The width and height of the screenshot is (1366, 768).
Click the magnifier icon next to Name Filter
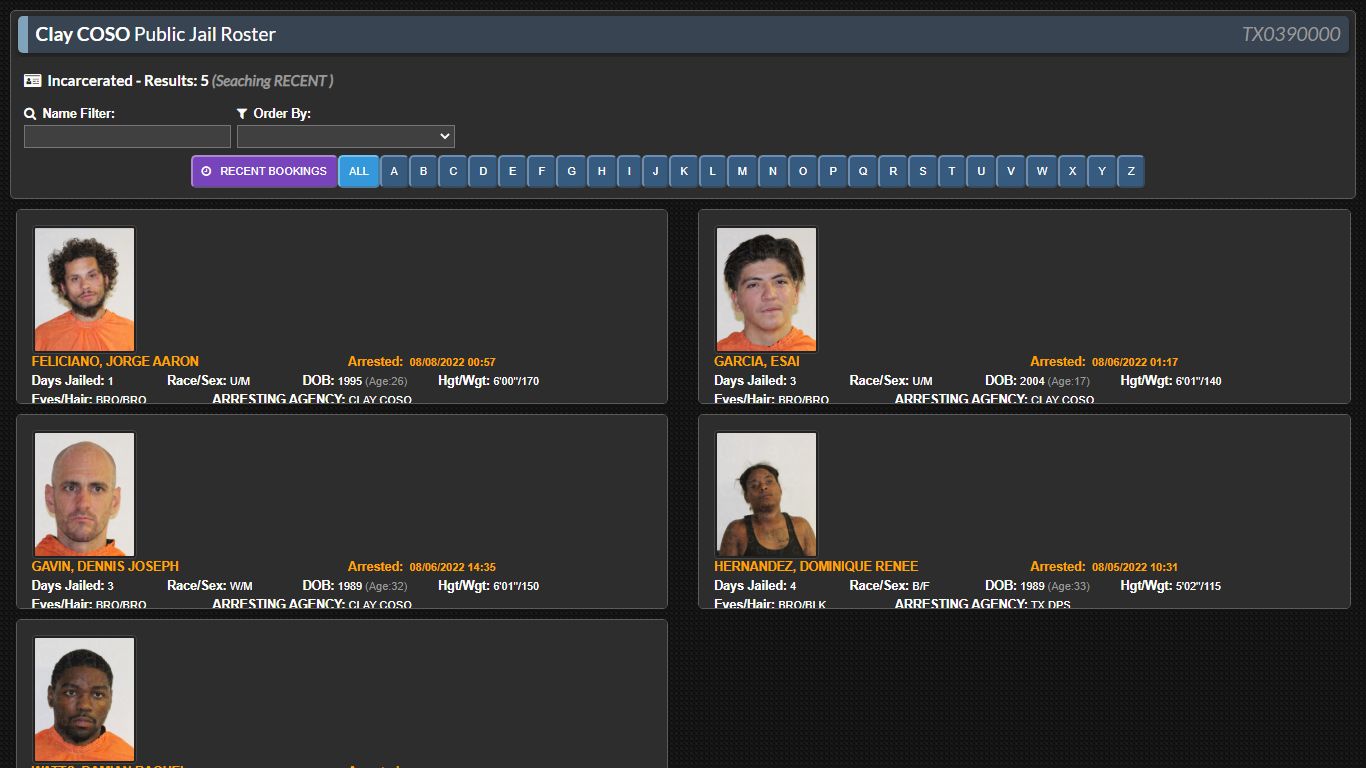[30, 114]
